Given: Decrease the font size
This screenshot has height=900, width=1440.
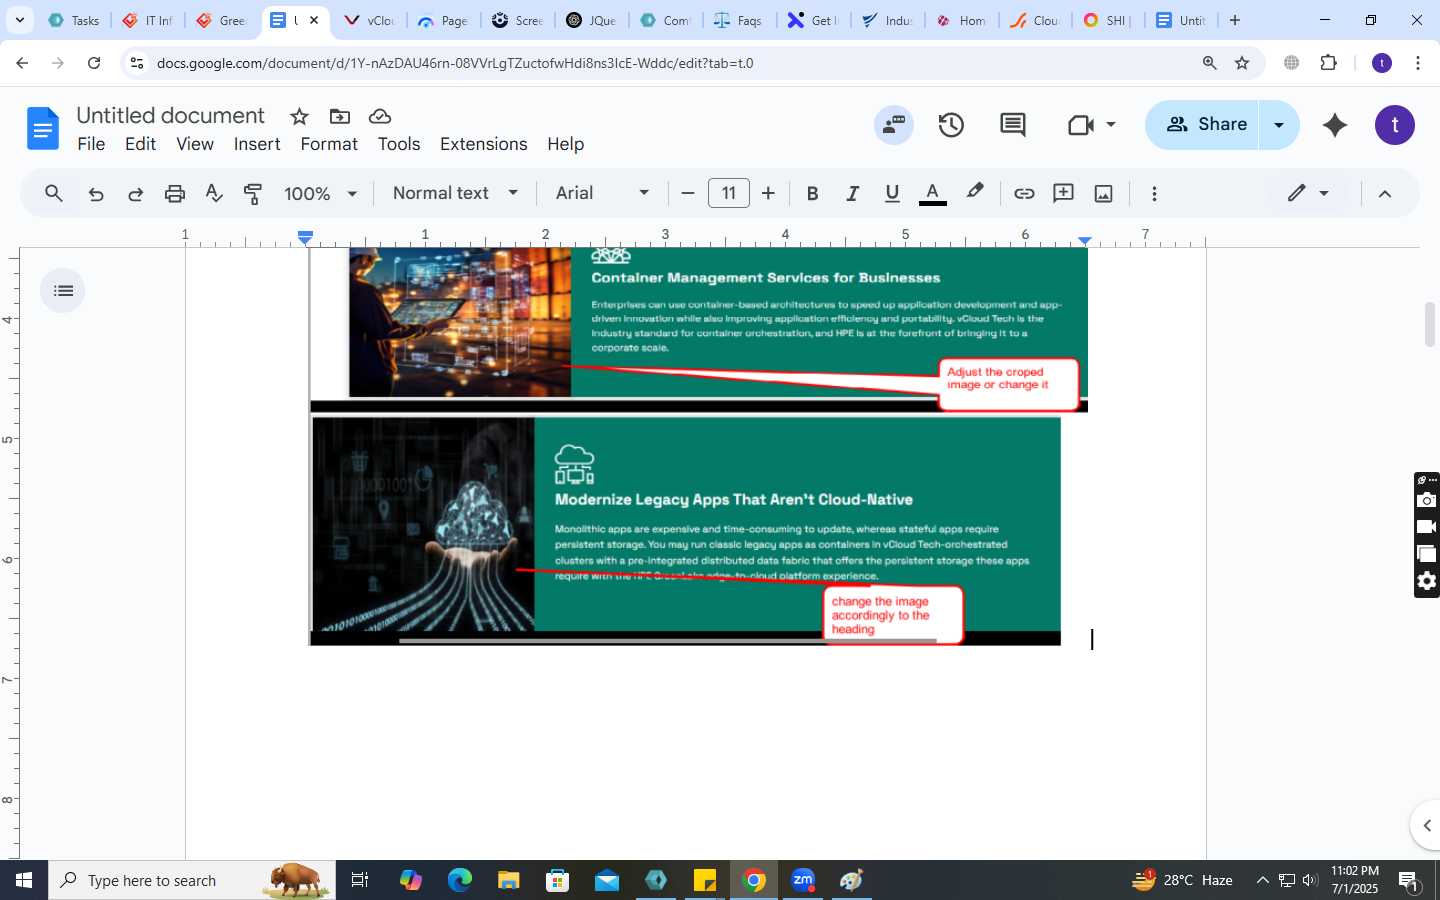Looking at the screenshot, I should [687, 193].
